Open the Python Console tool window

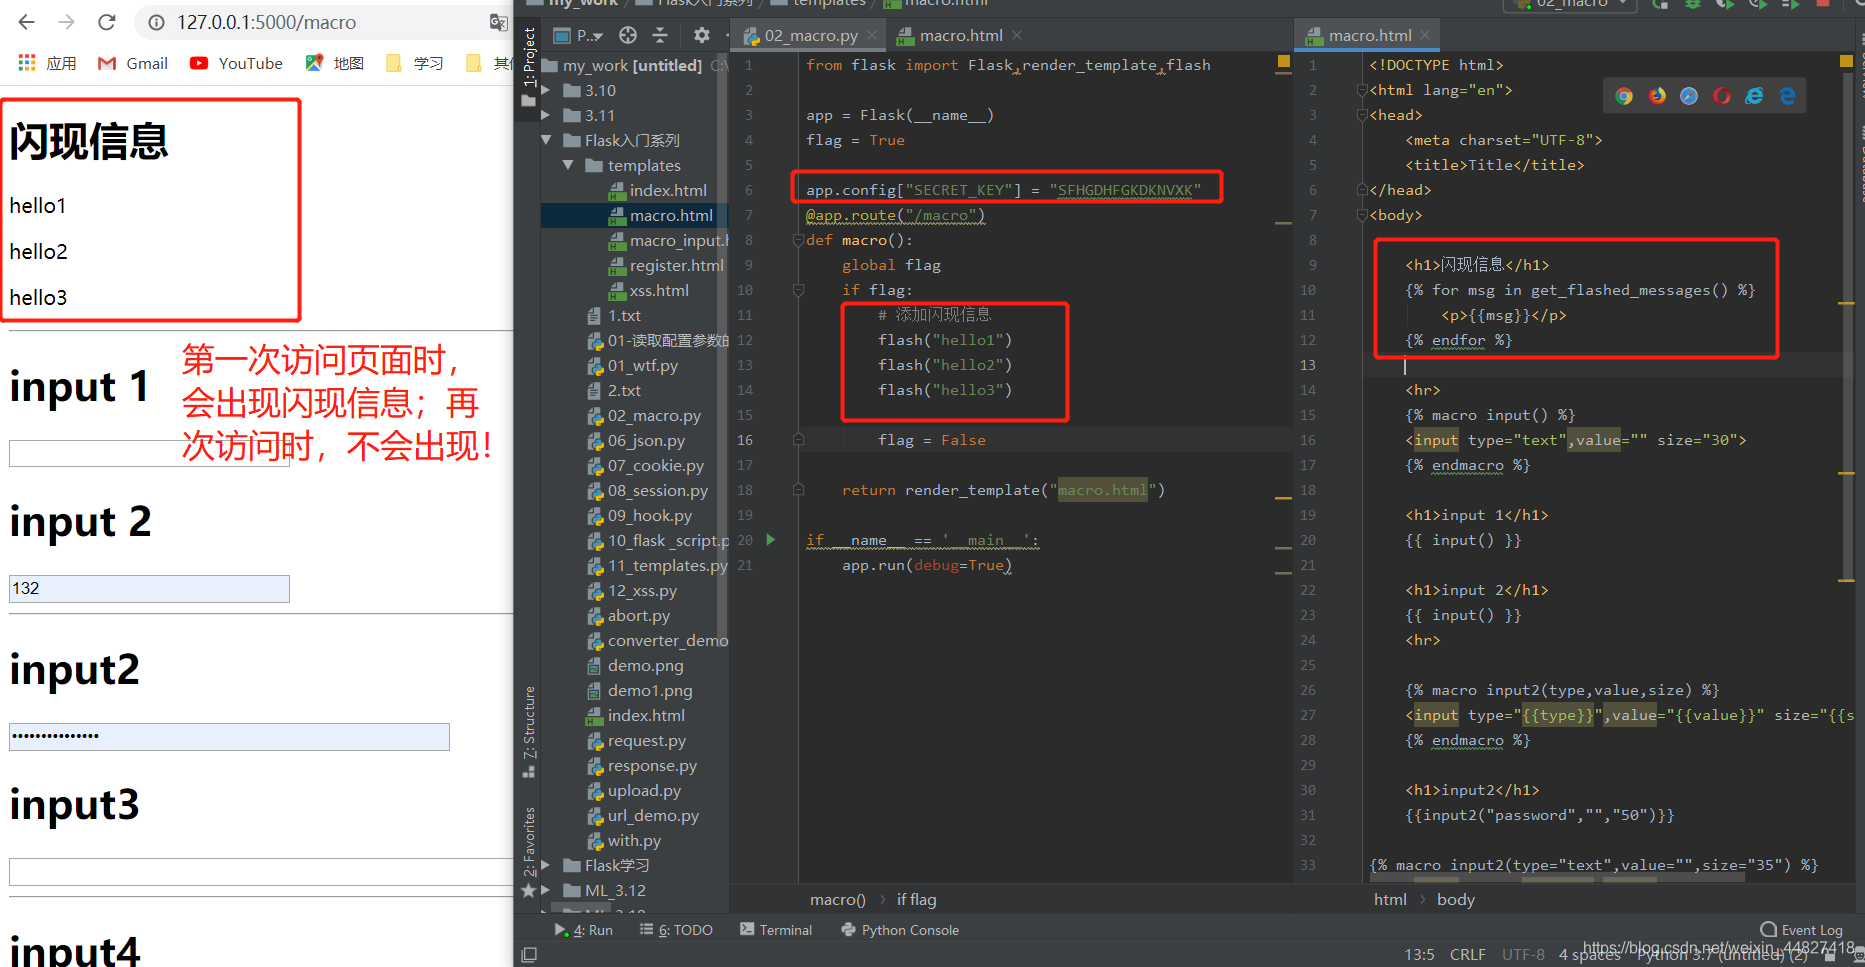click(900, 930)
